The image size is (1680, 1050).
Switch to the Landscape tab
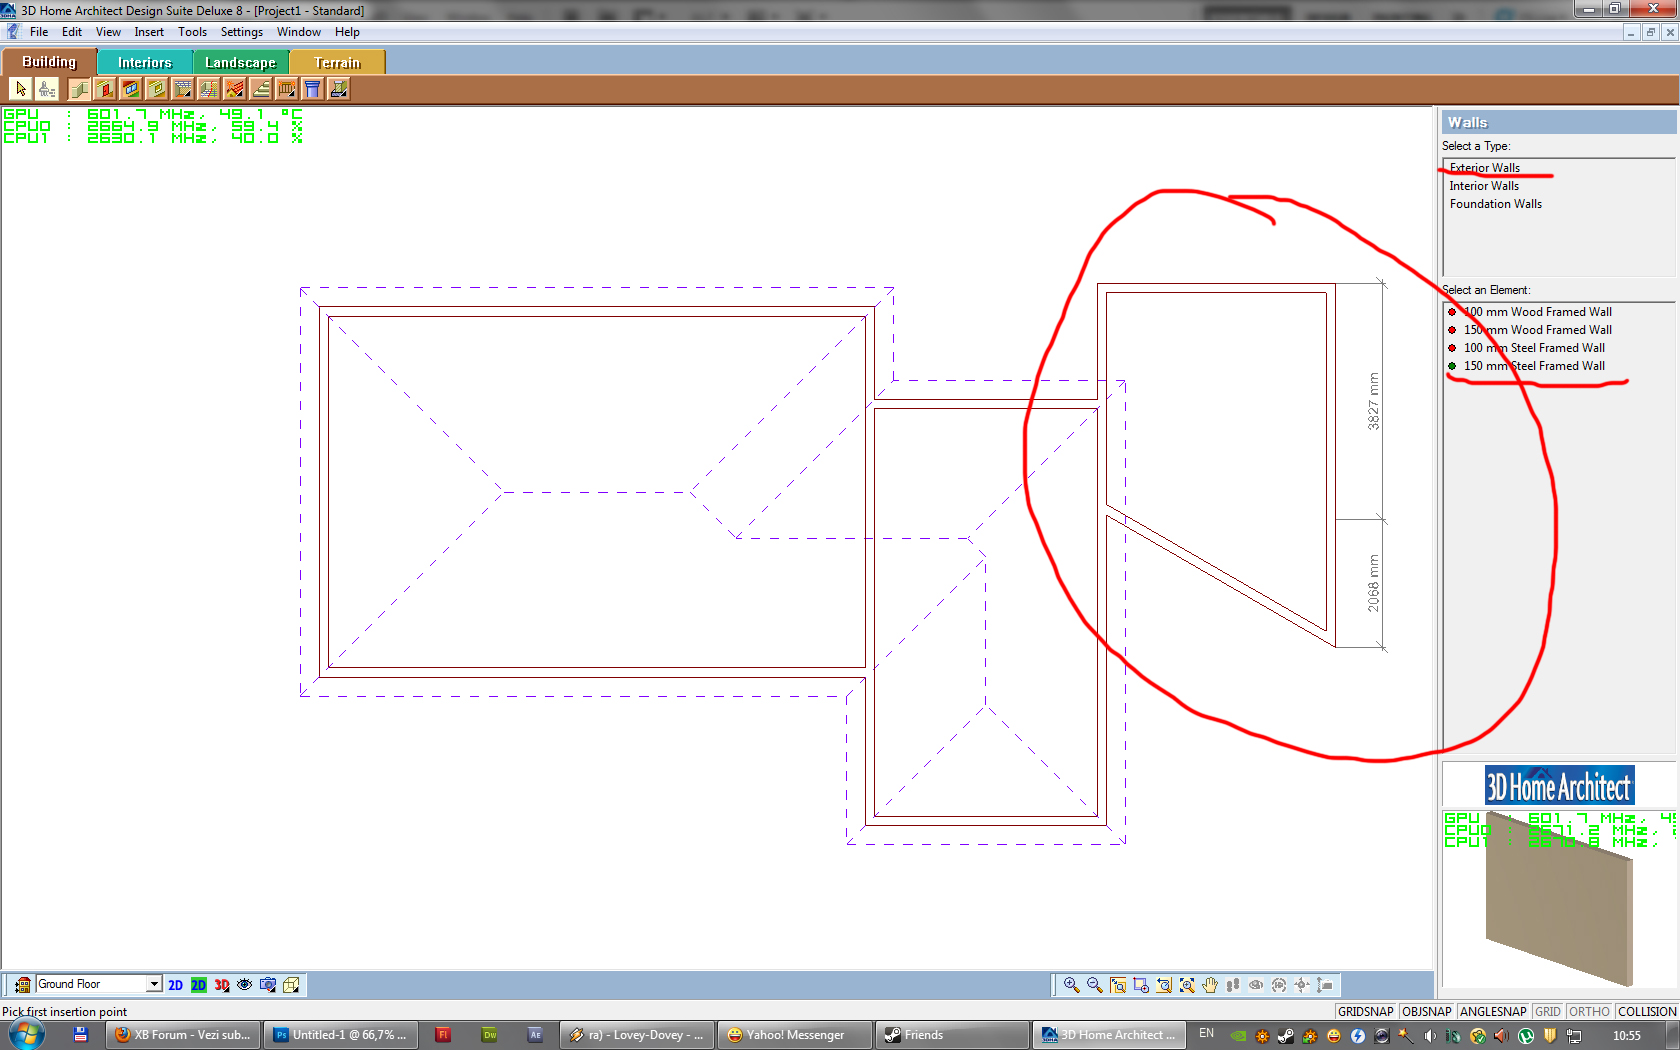pyautogui.click(x=240, y=62)
